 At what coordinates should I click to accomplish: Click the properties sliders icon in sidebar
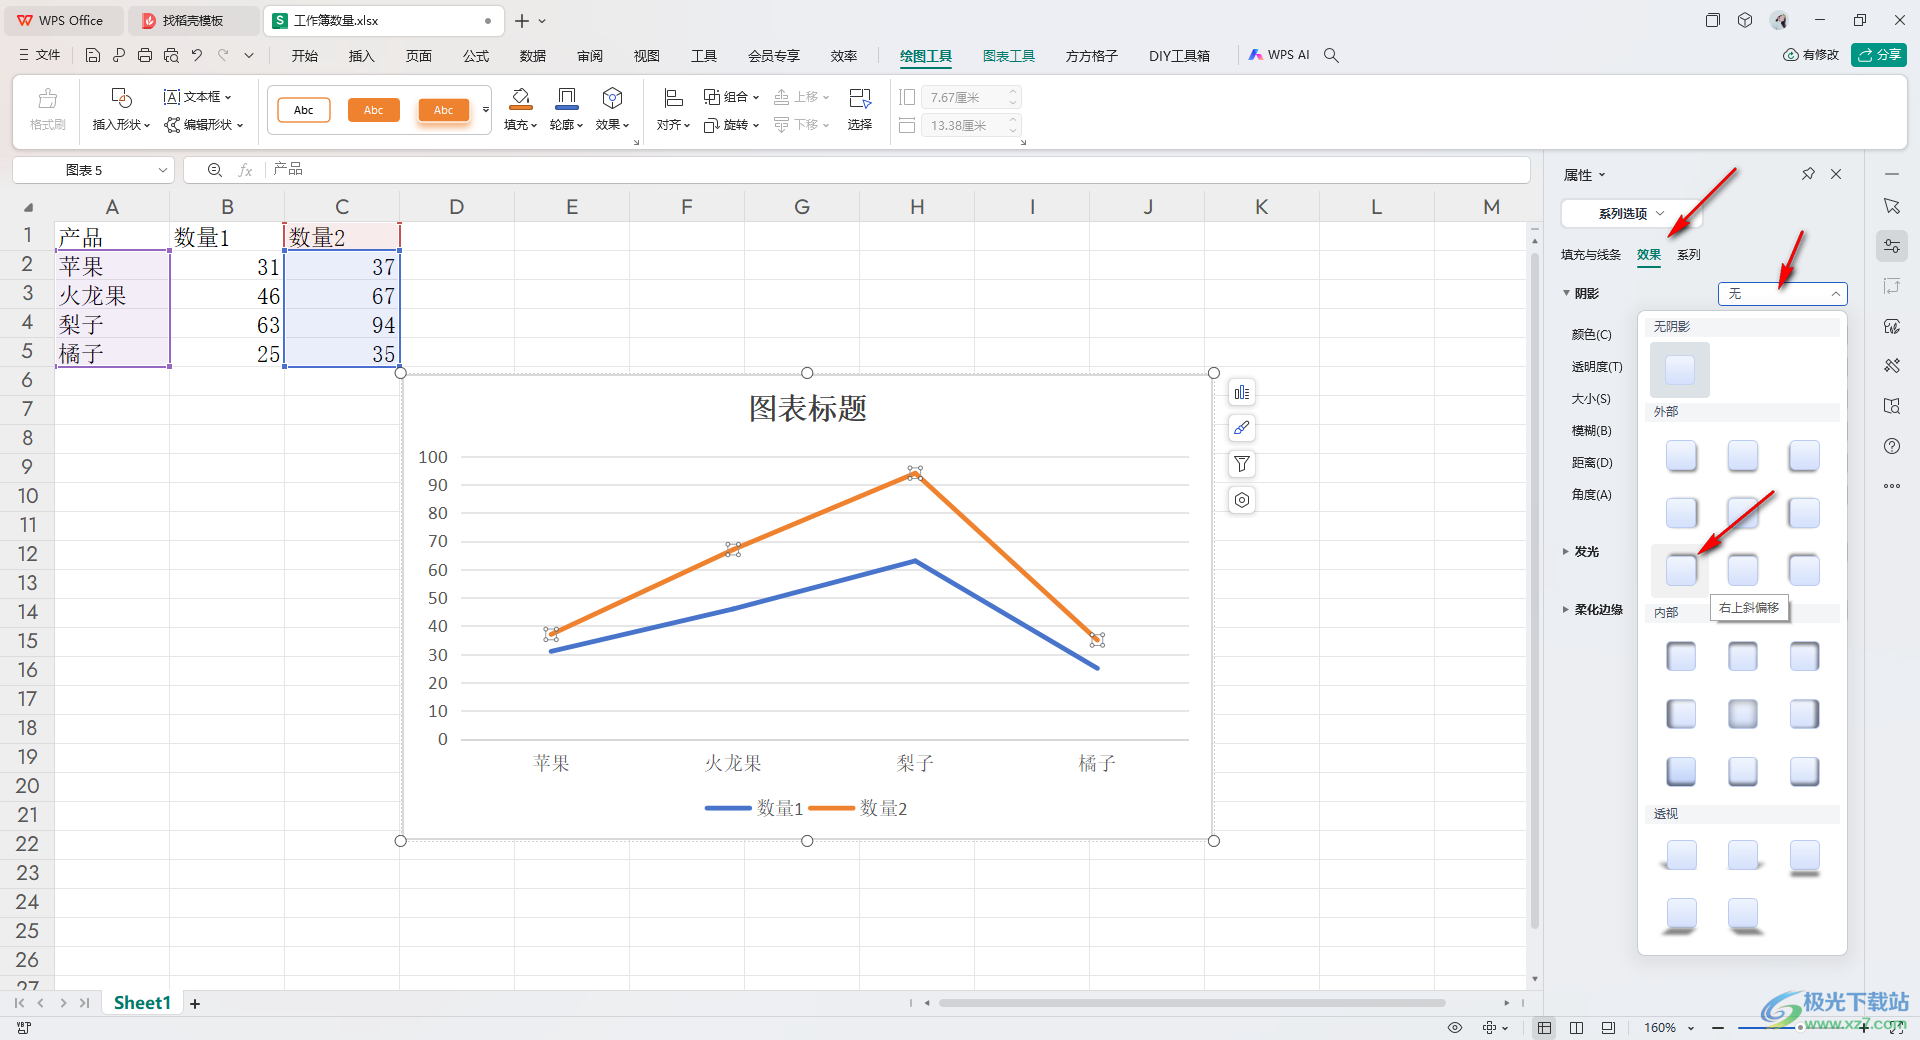(x=1892, y=246)
